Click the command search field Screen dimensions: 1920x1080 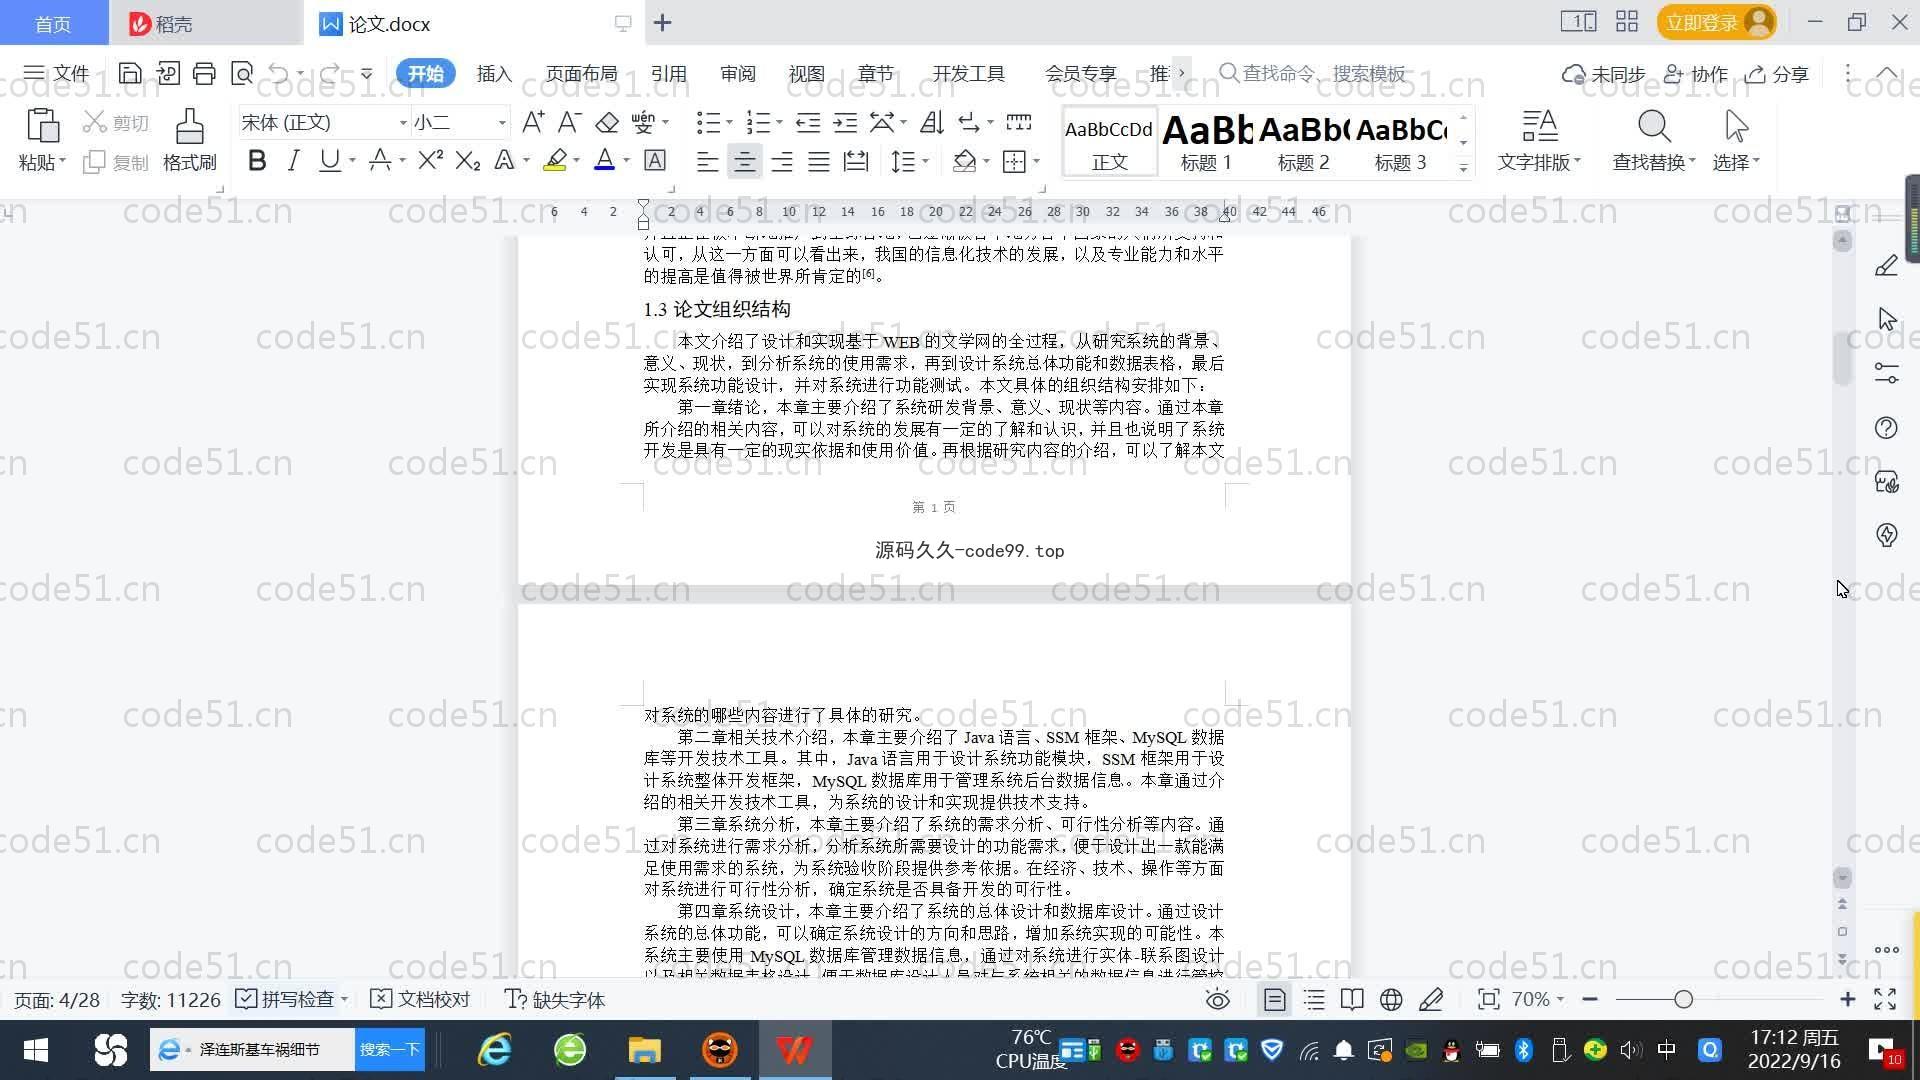pos(1312,73)
